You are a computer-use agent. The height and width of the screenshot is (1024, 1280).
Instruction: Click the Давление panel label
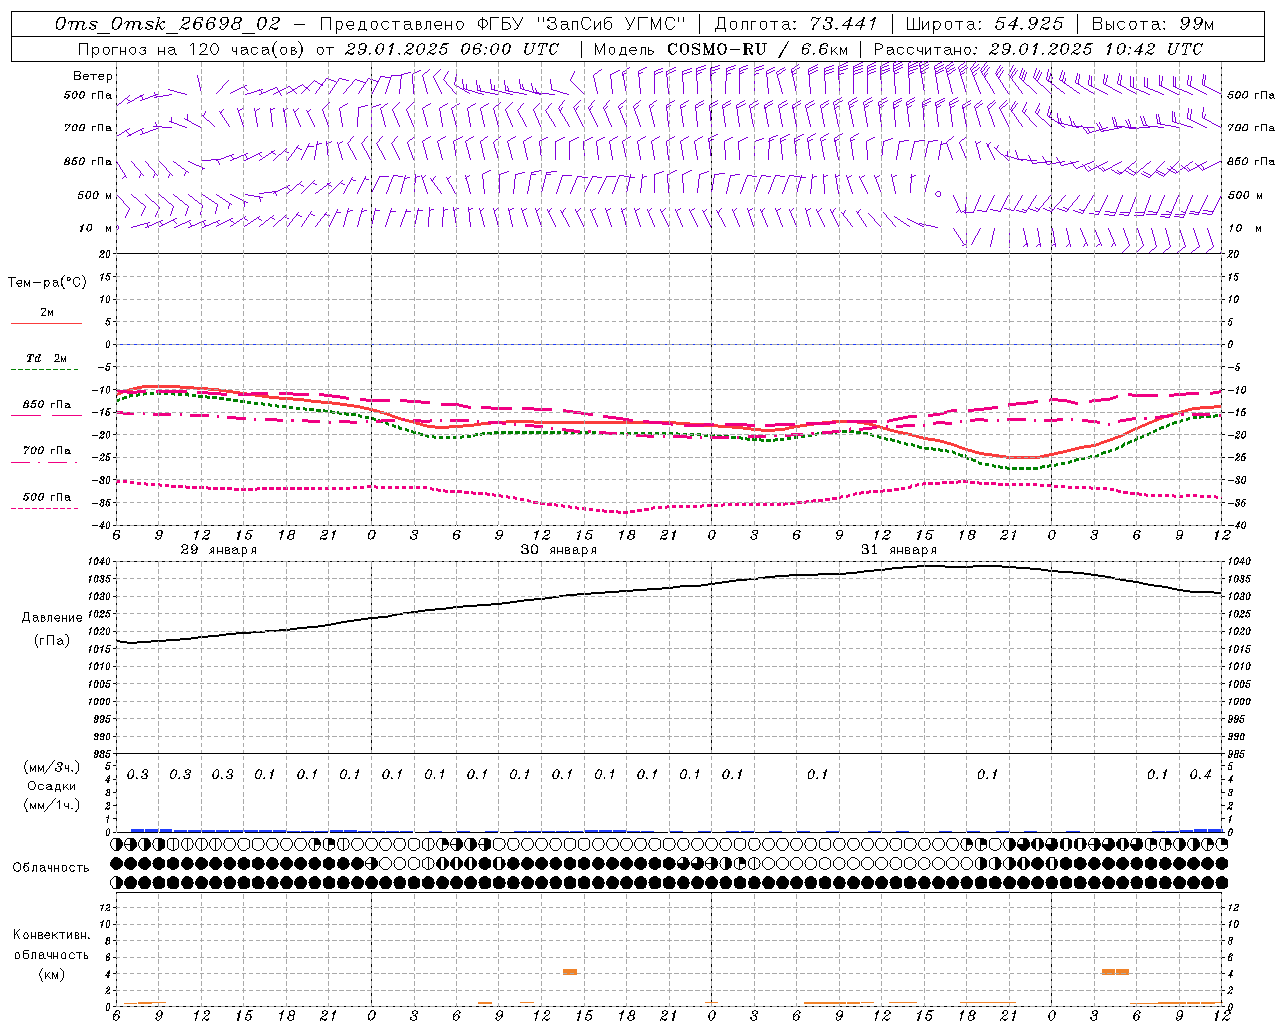click(52, 618)
